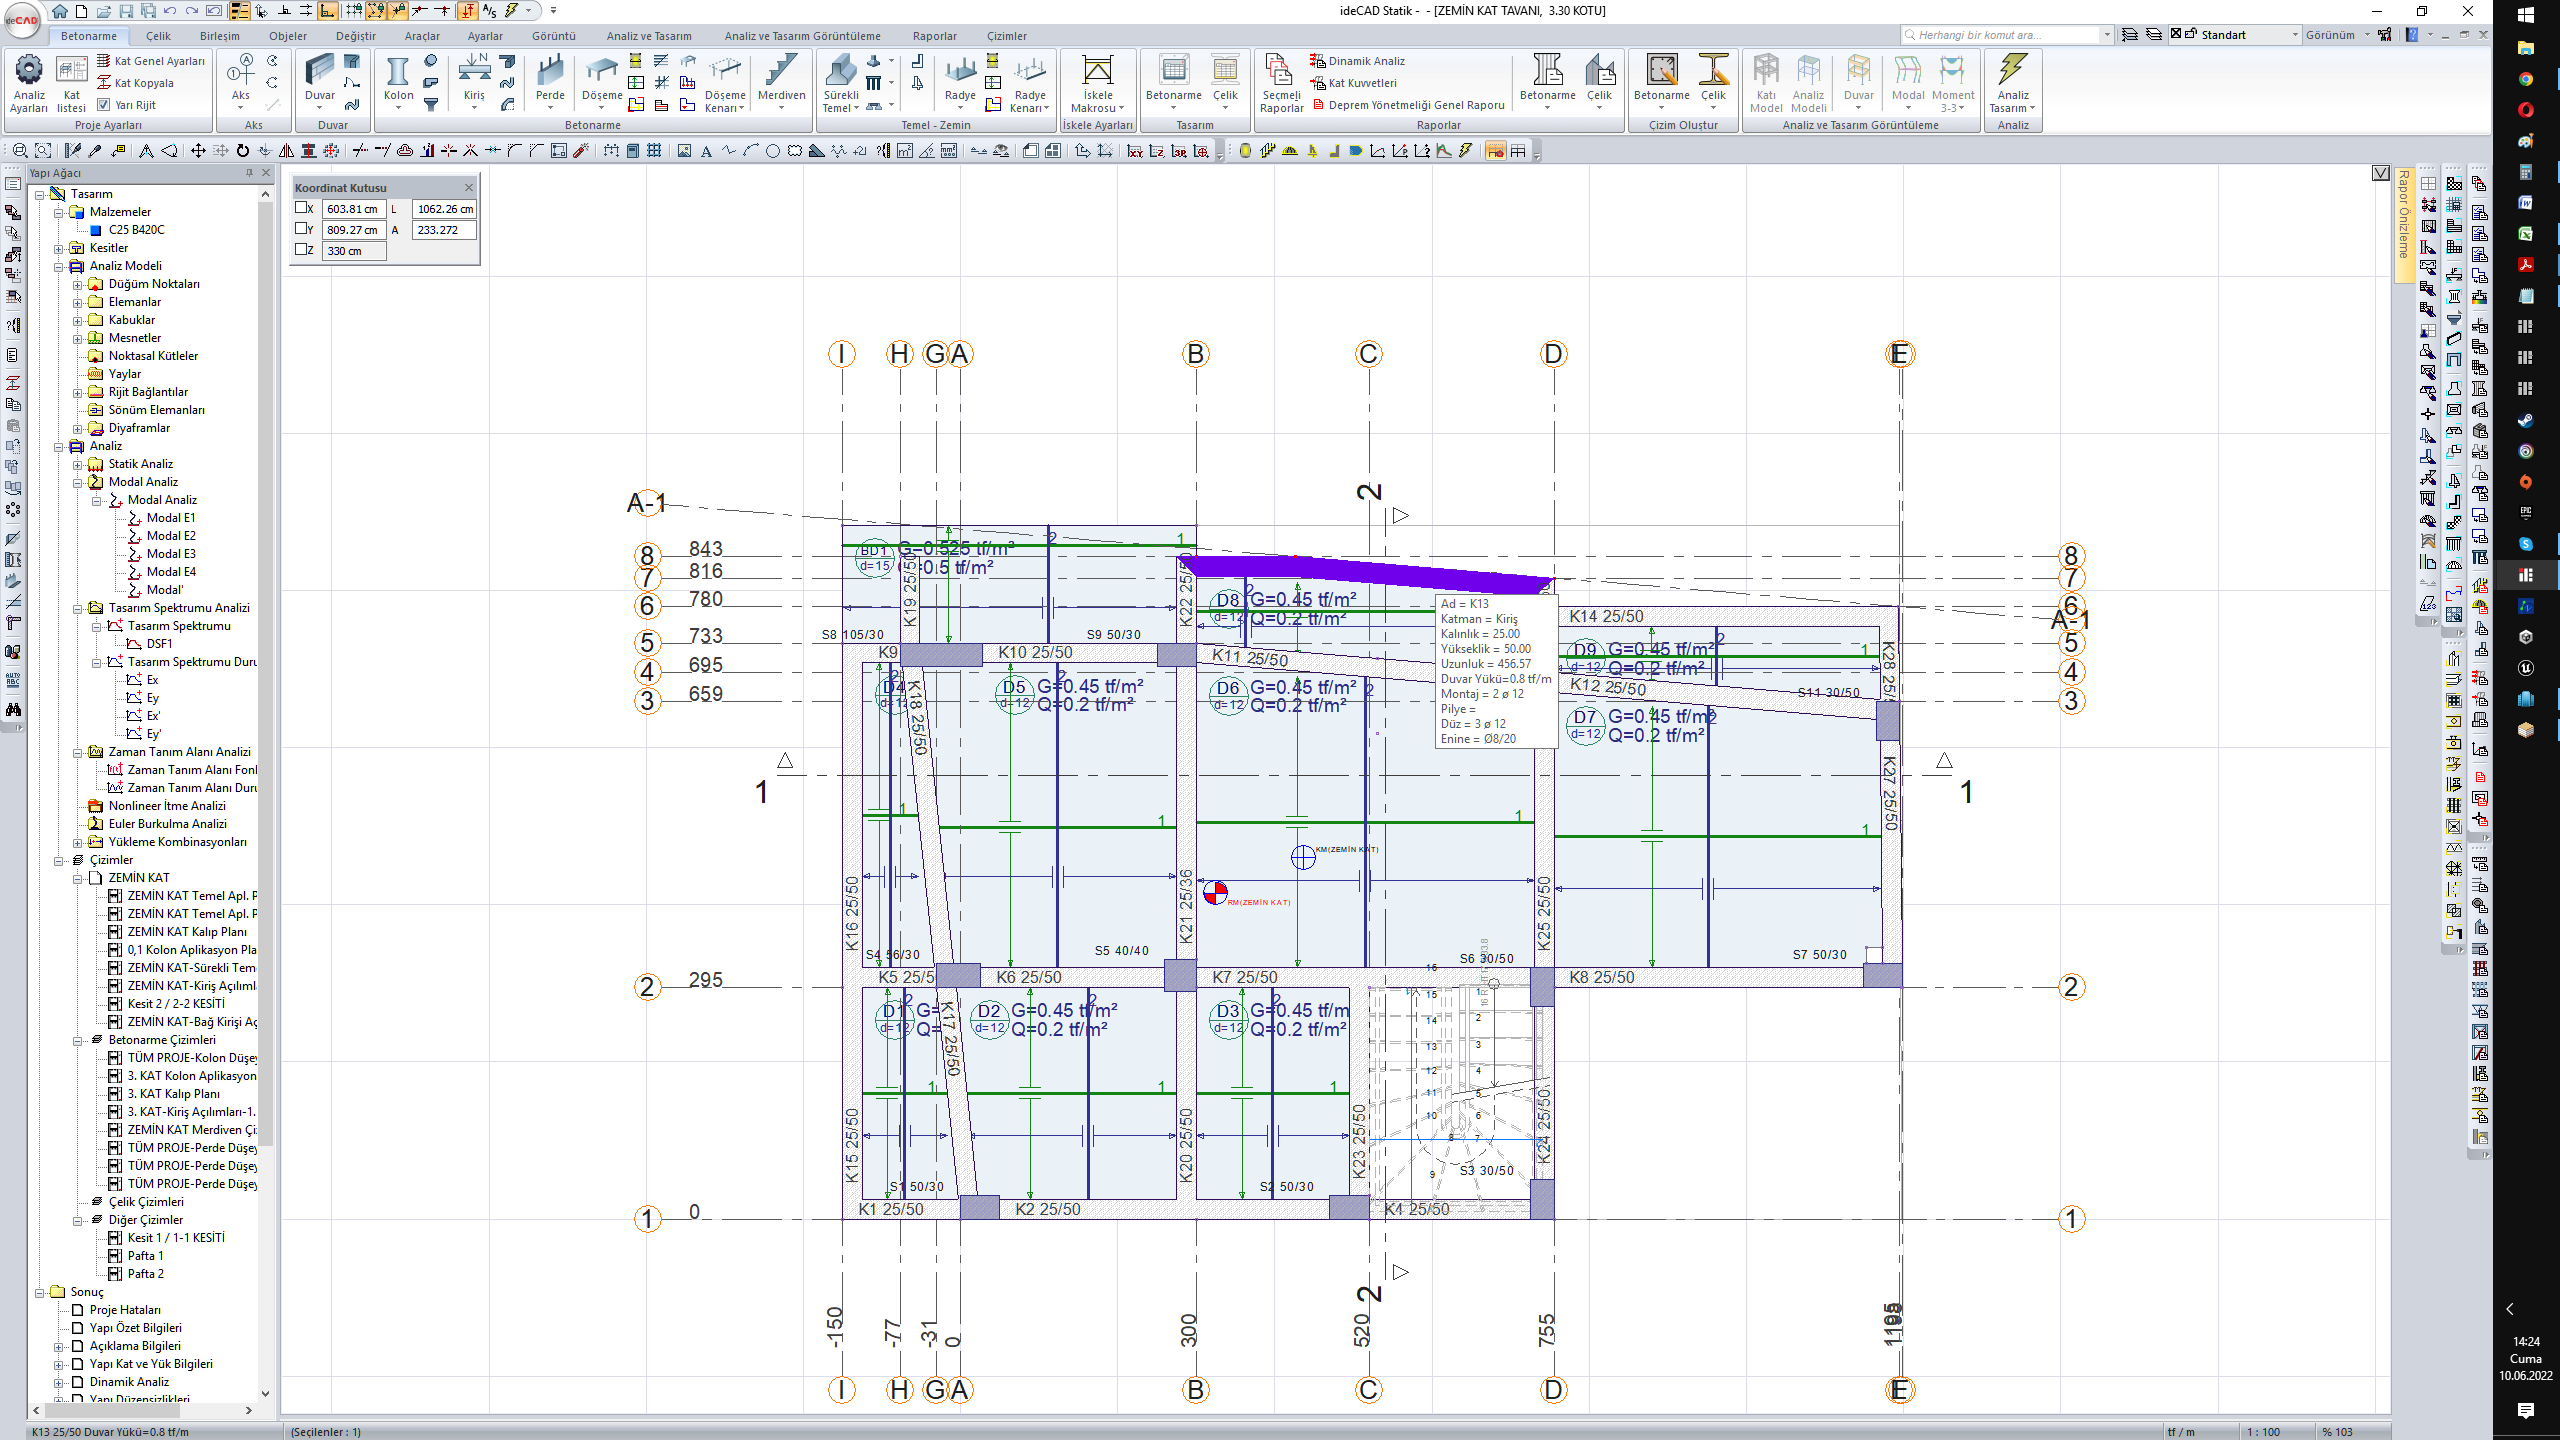
Task: Open the Analiz Modeli view
Action: (1808, 84)
